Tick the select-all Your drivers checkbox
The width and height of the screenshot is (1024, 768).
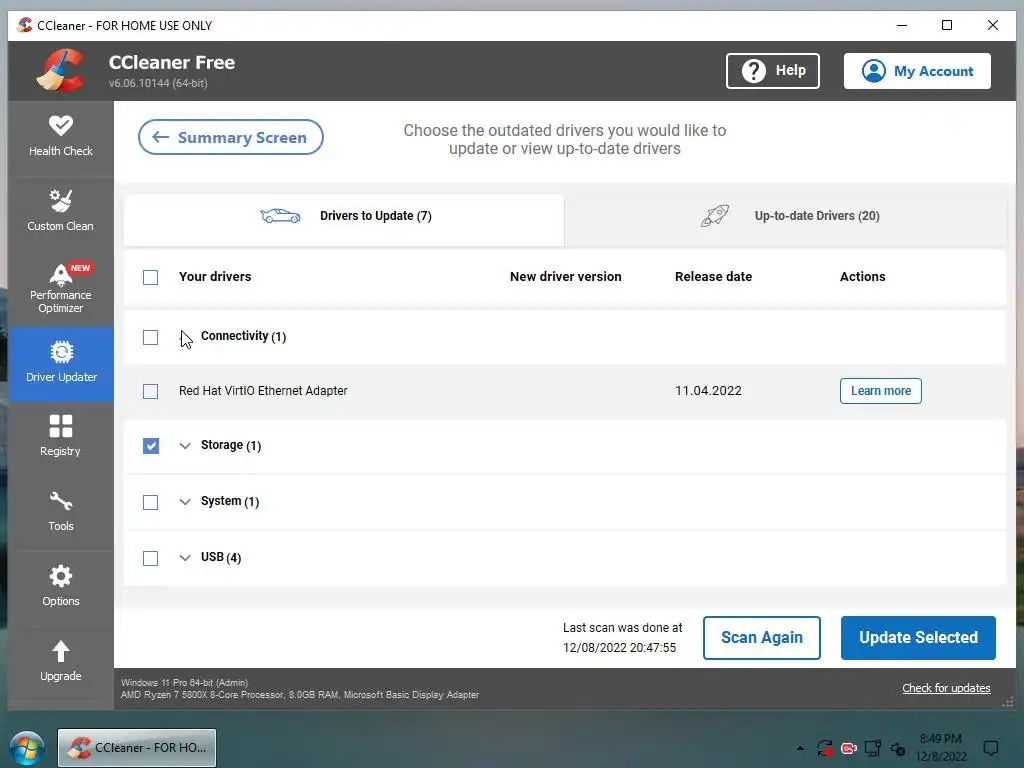click(x=150, y=278)
